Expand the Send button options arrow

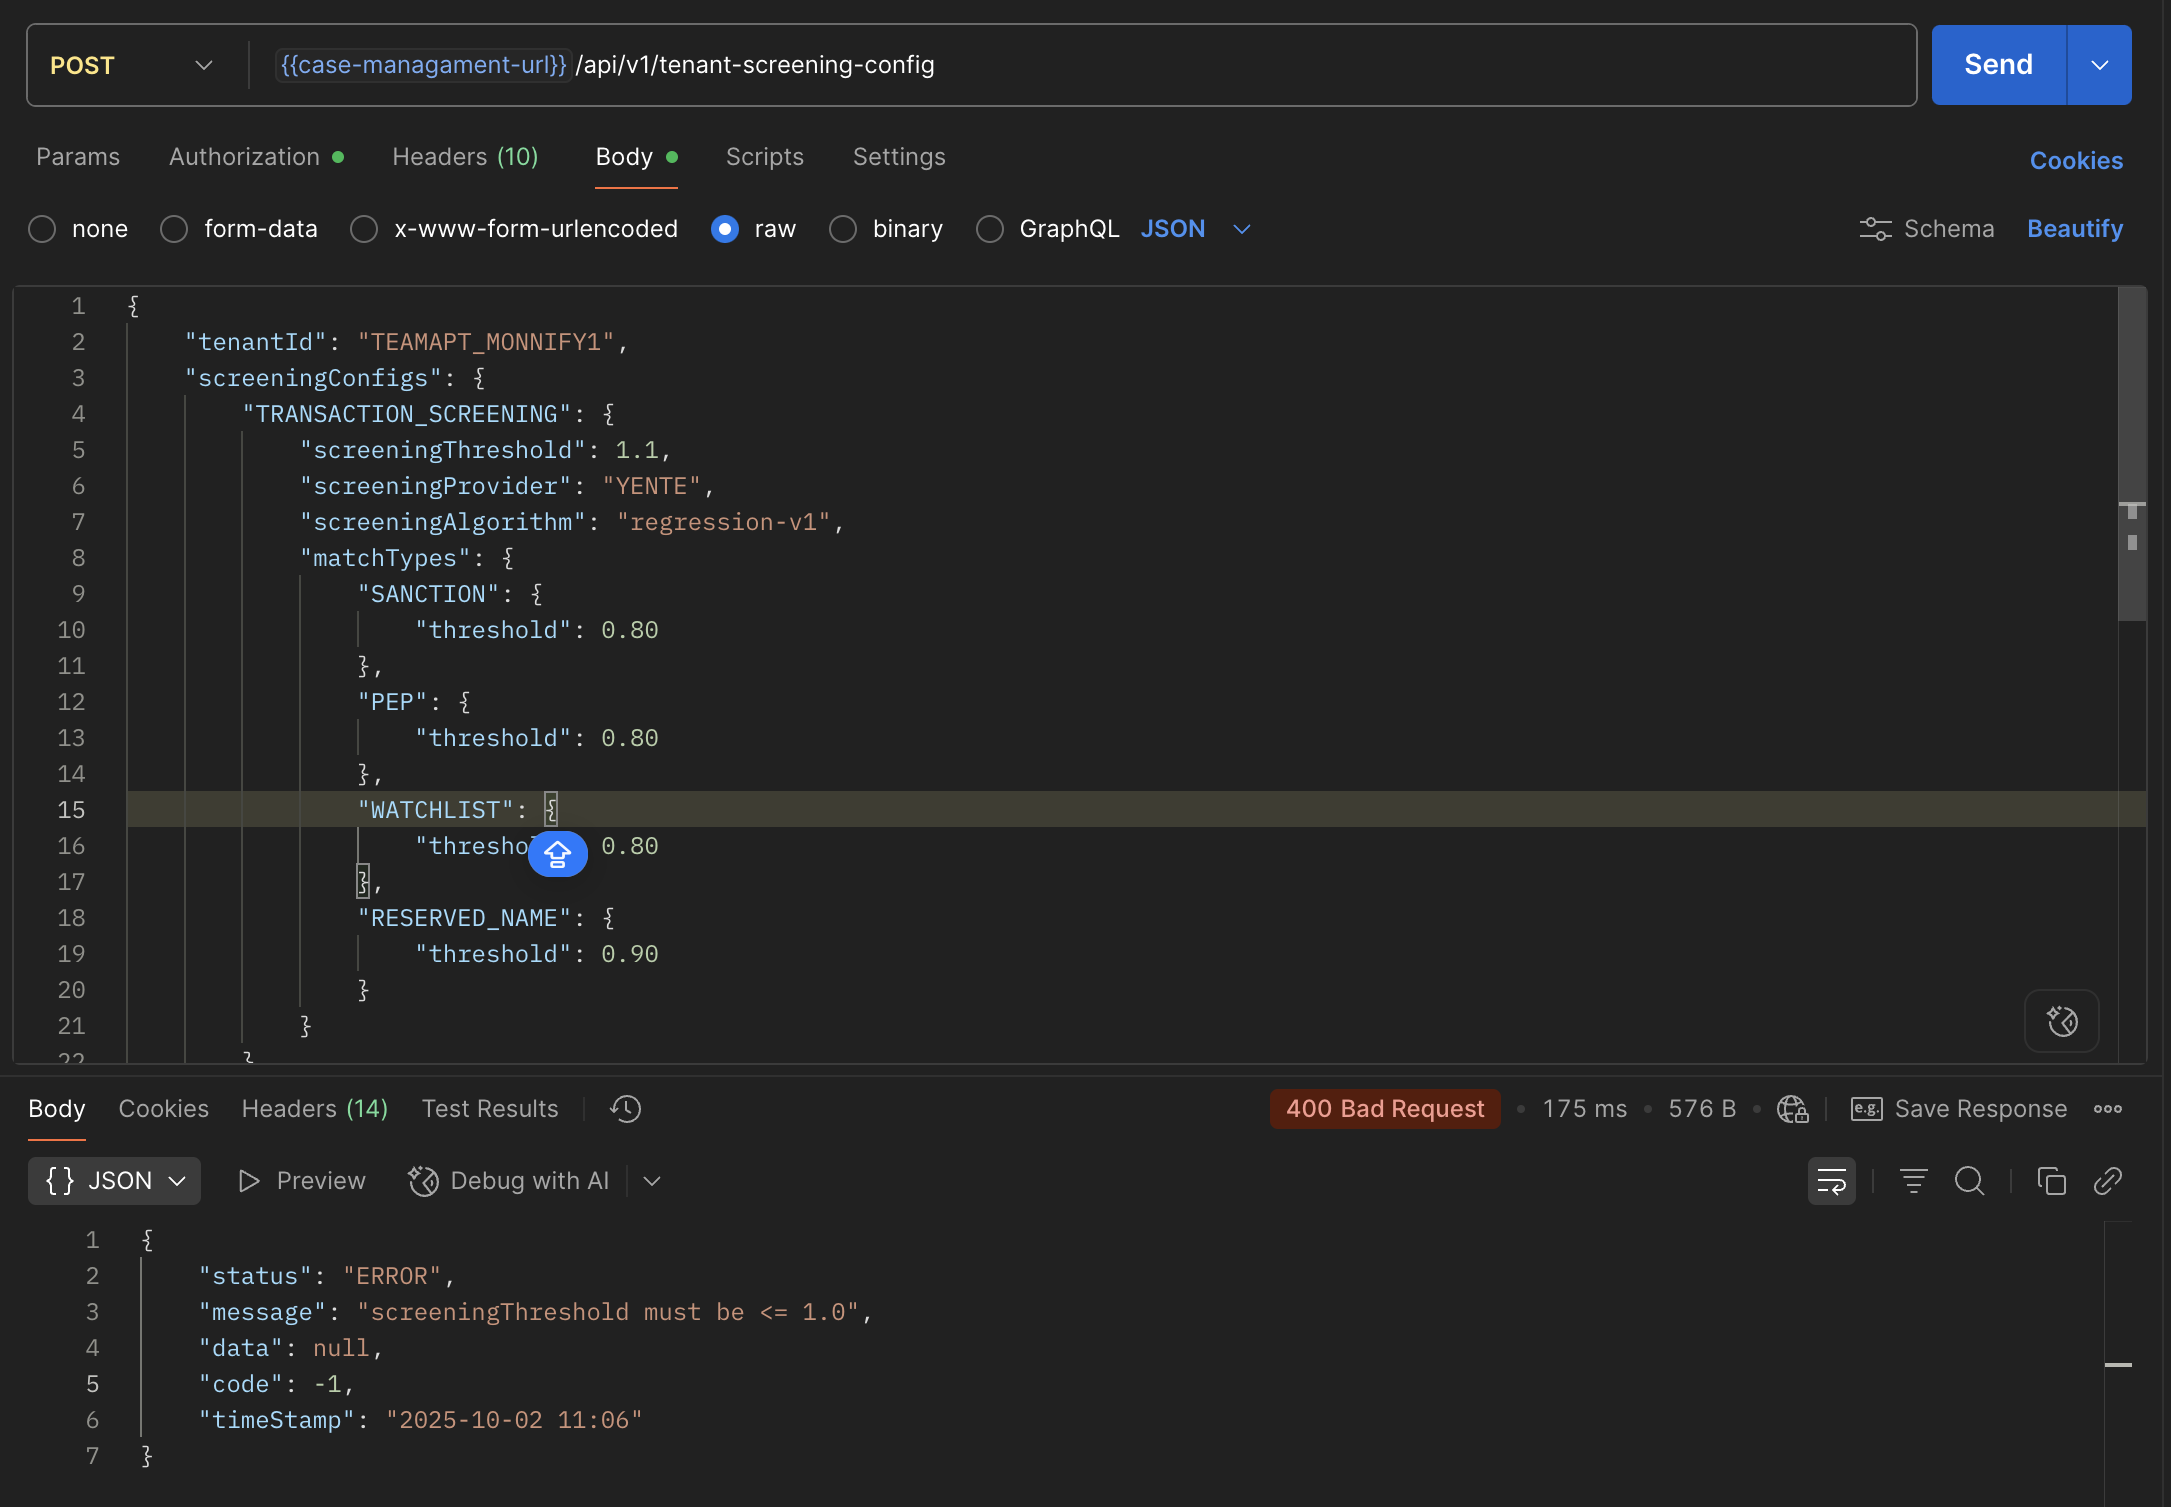click(2099, 66)
